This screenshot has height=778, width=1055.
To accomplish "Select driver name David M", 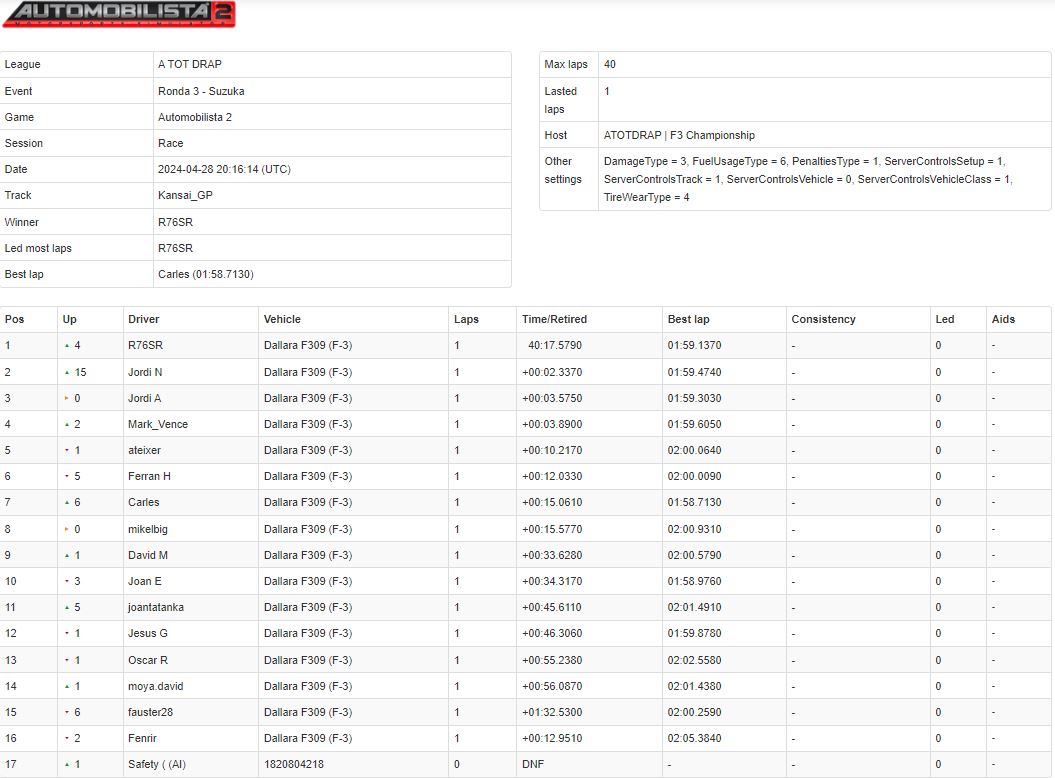I will pyautogui.click(x=148, y=555).
